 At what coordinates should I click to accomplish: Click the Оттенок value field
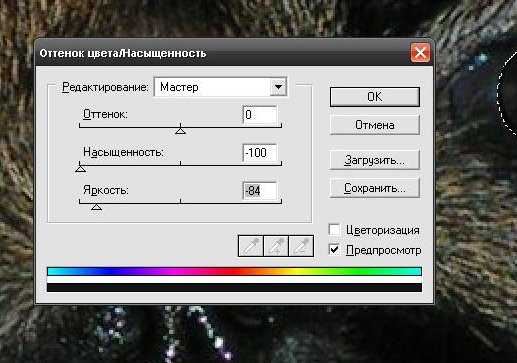click(260, 115)
